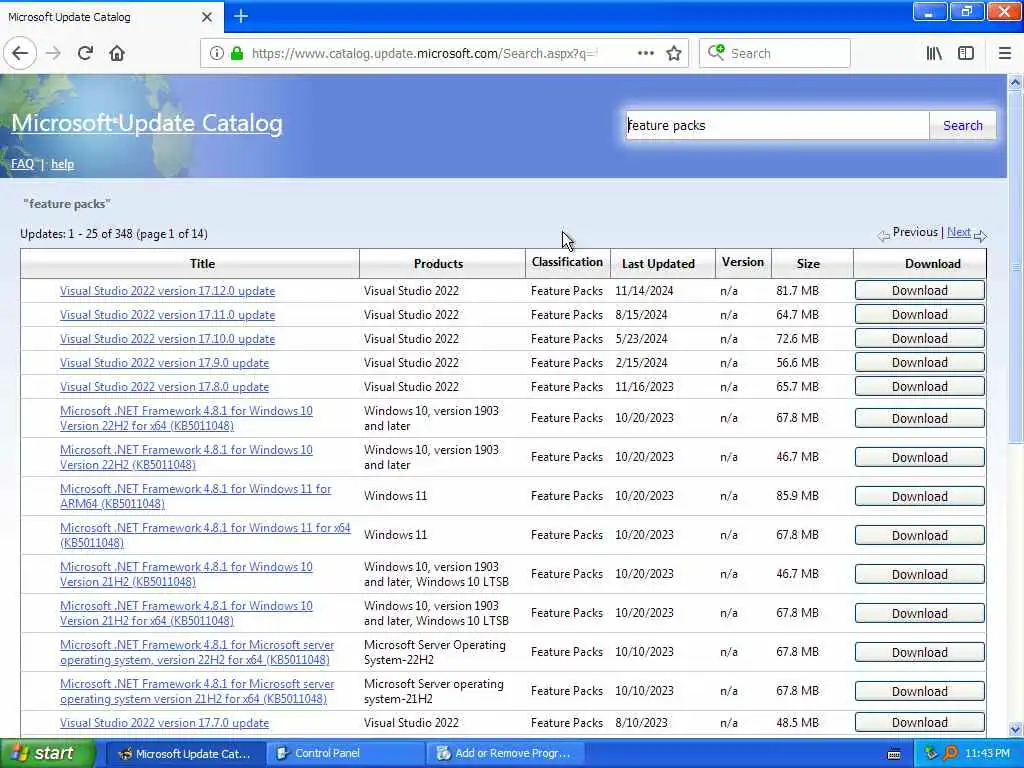Go to Next results page link
Screen dimensions: 1024x768
[959, 232]
